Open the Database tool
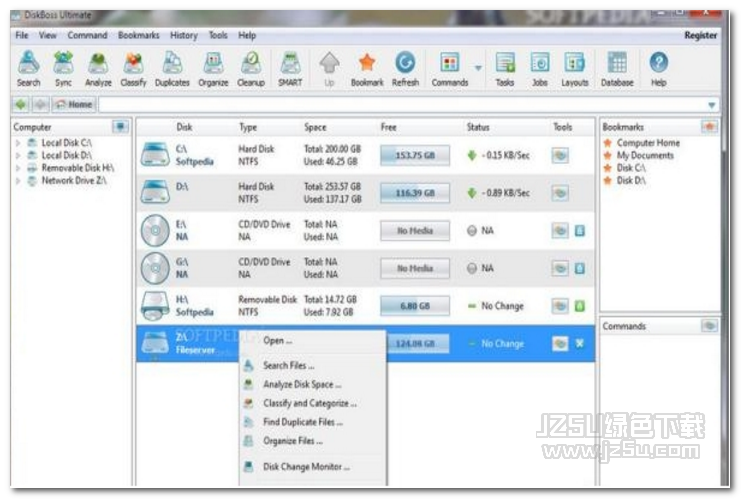 click(x=617, y=69)
